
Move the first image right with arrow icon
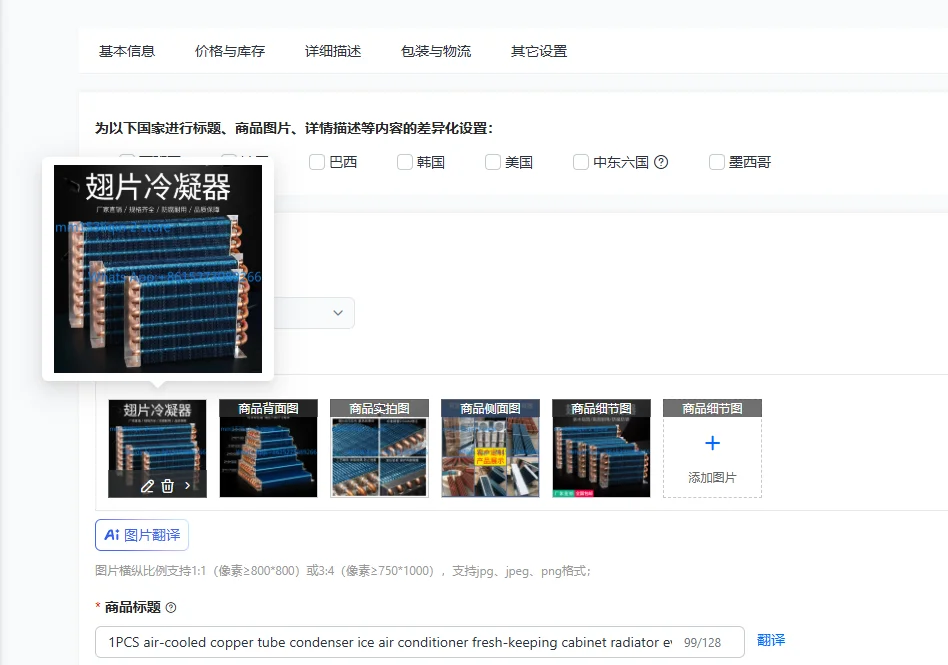coord(187,485)
